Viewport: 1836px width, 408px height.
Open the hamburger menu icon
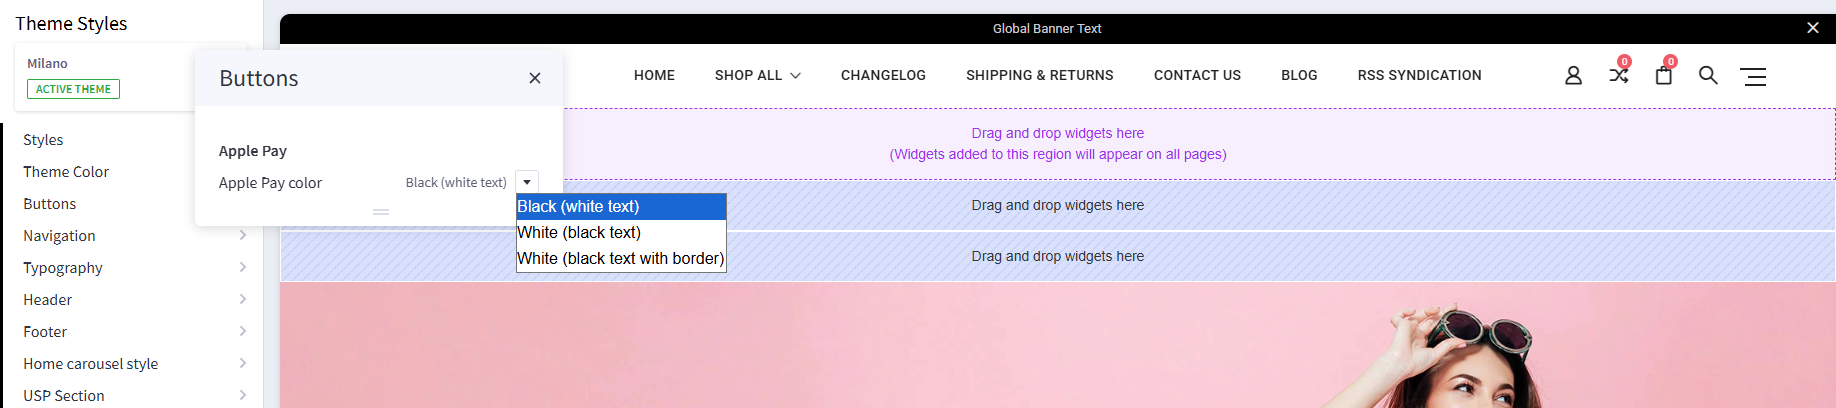(x=1753, y=76)
